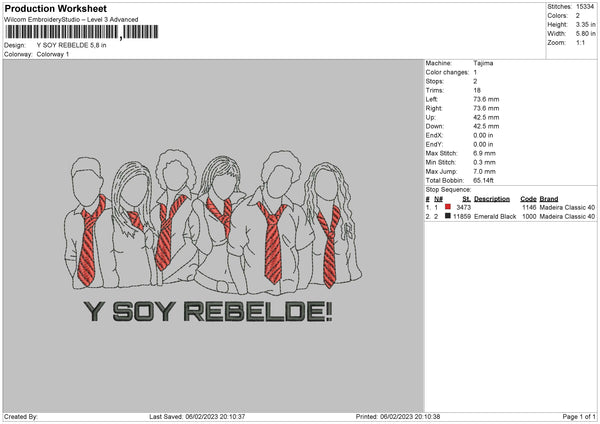
Task: Click the Height value 3.35 in
Action: click(x=585, y=24)
